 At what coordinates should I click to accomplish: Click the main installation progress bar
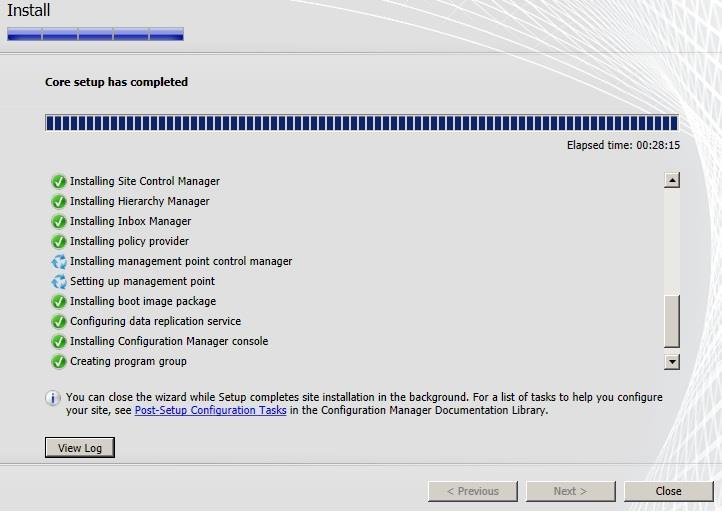(x=362, y=123)
